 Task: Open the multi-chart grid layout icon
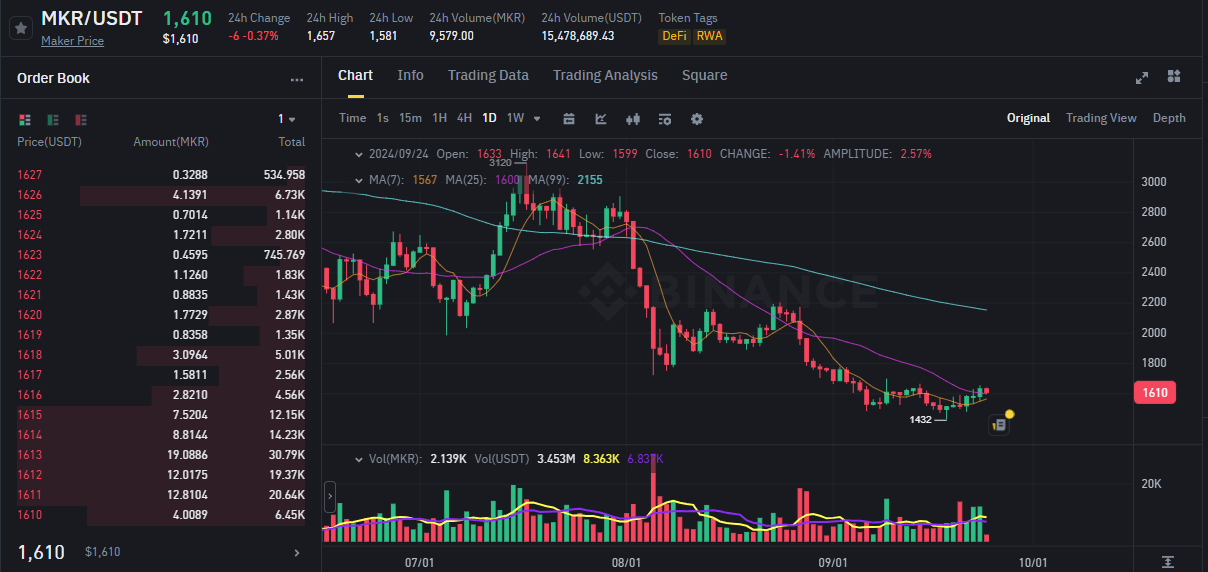(x=1174, y=77)
